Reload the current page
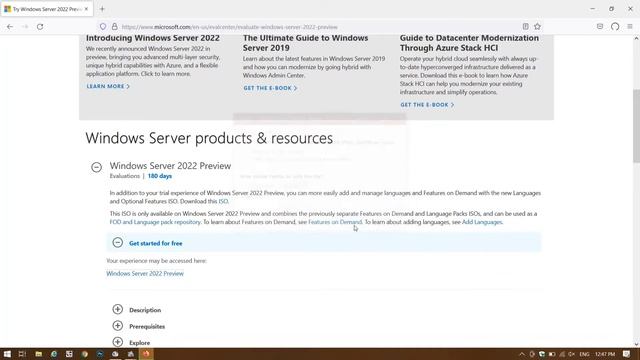Viewport: 640px width, 360px height. pyautogui.click(x=40, y=27)
